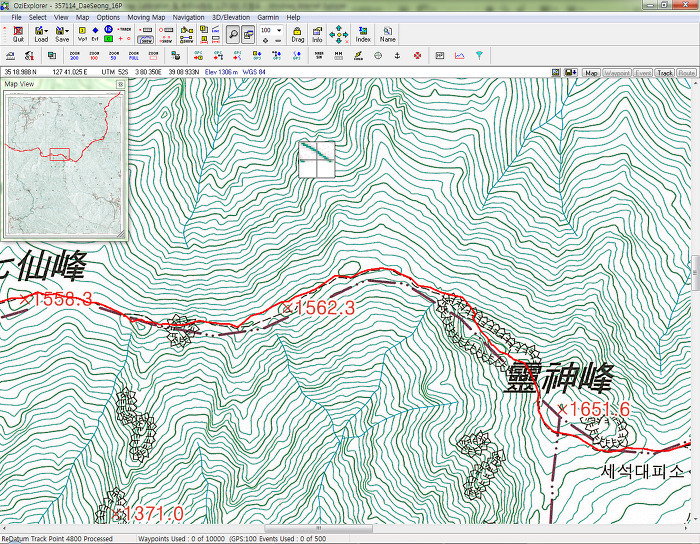Click the vertical scrollbar thumb
700x544 pixels.
coord(696,272)
